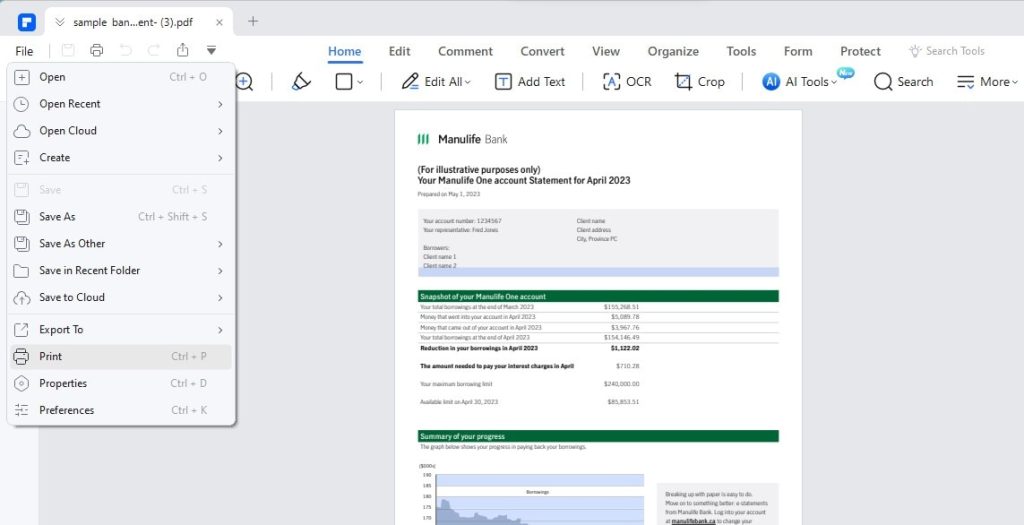Image resolution: width=1024 pixels, height=525 pixels.
Task: Run the OCR tool
Action: (627, 82)
